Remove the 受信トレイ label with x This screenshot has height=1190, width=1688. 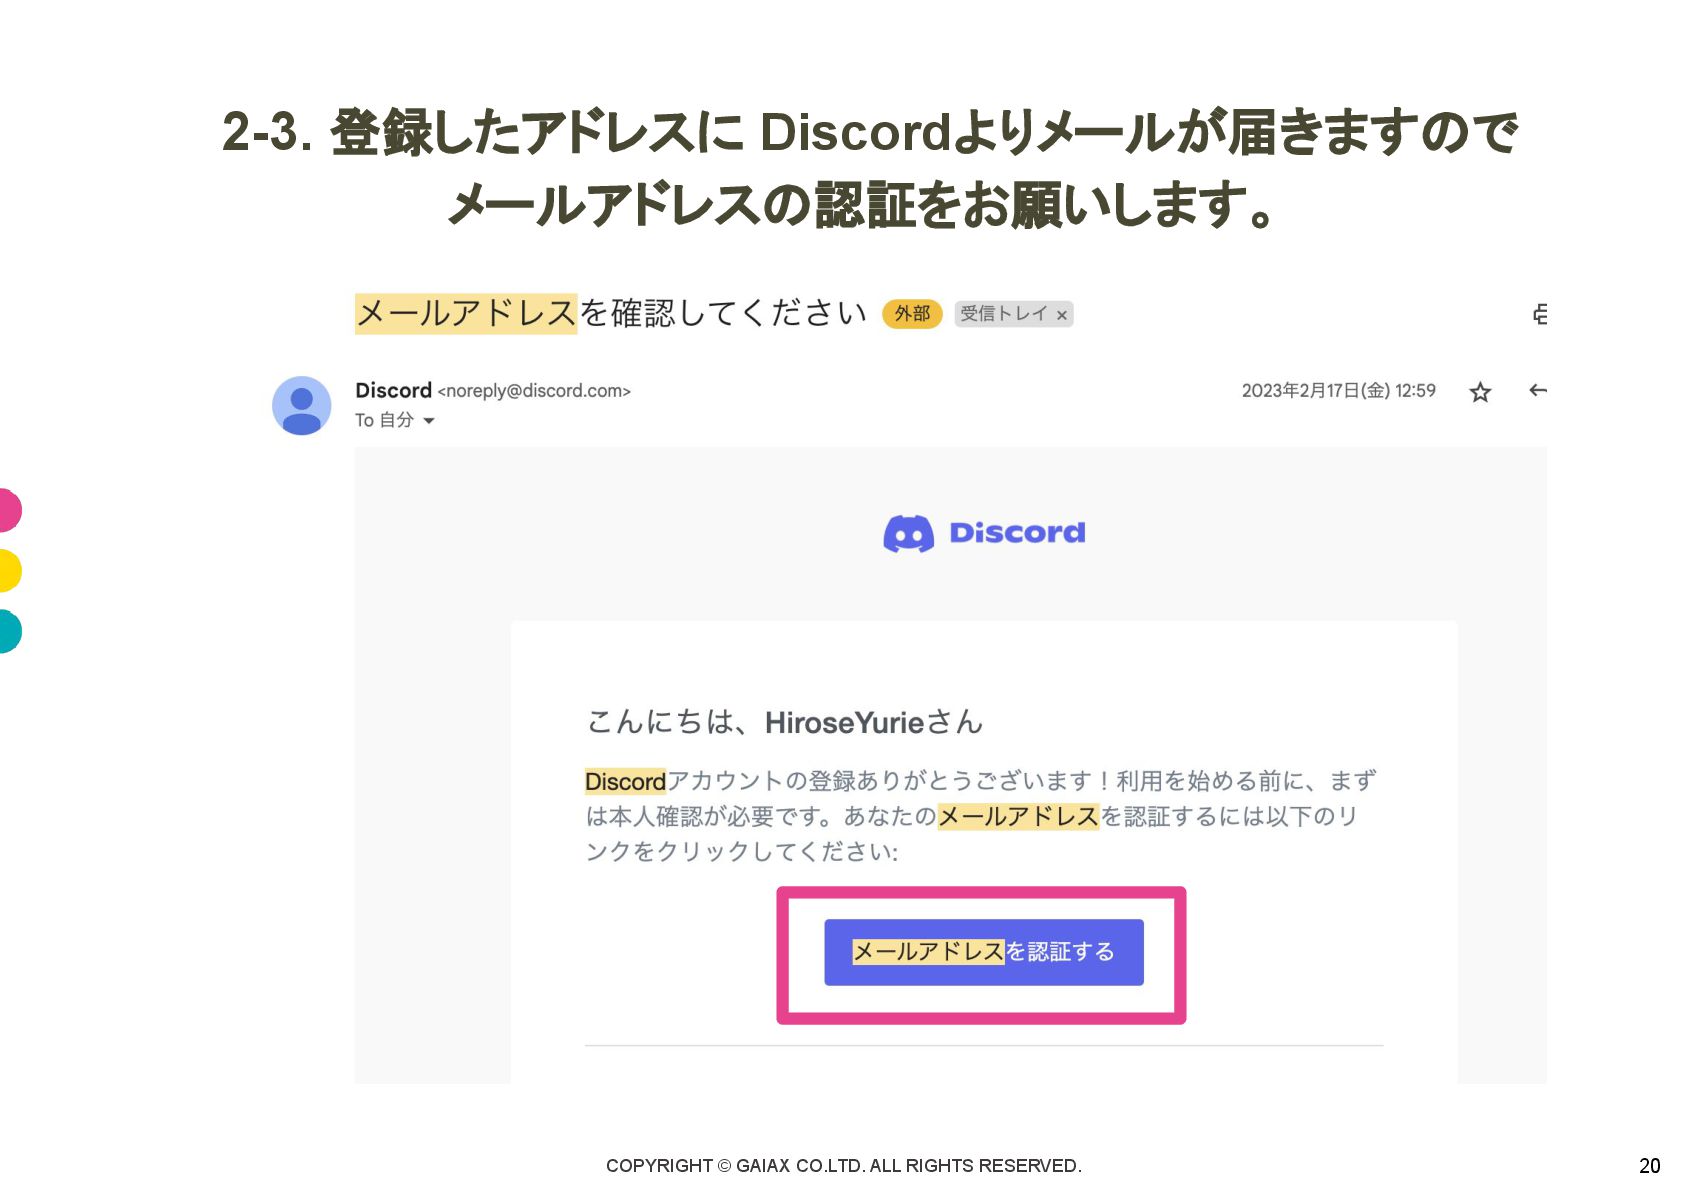point(1062,315)
